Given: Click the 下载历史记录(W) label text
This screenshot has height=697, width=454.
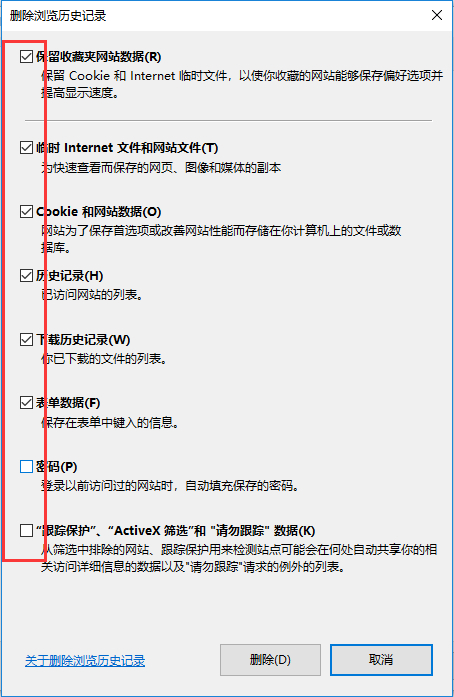Looking at the screenshot, I should 83,340.
